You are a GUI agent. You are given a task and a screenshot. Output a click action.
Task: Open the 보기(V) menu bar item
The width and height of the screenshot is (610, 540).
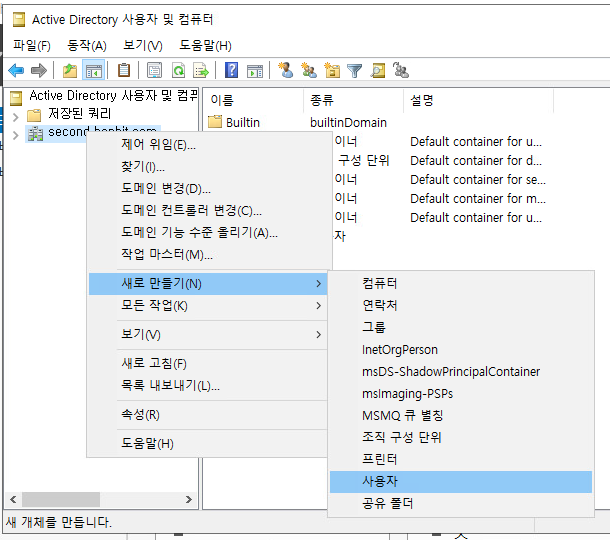(142, 46)
